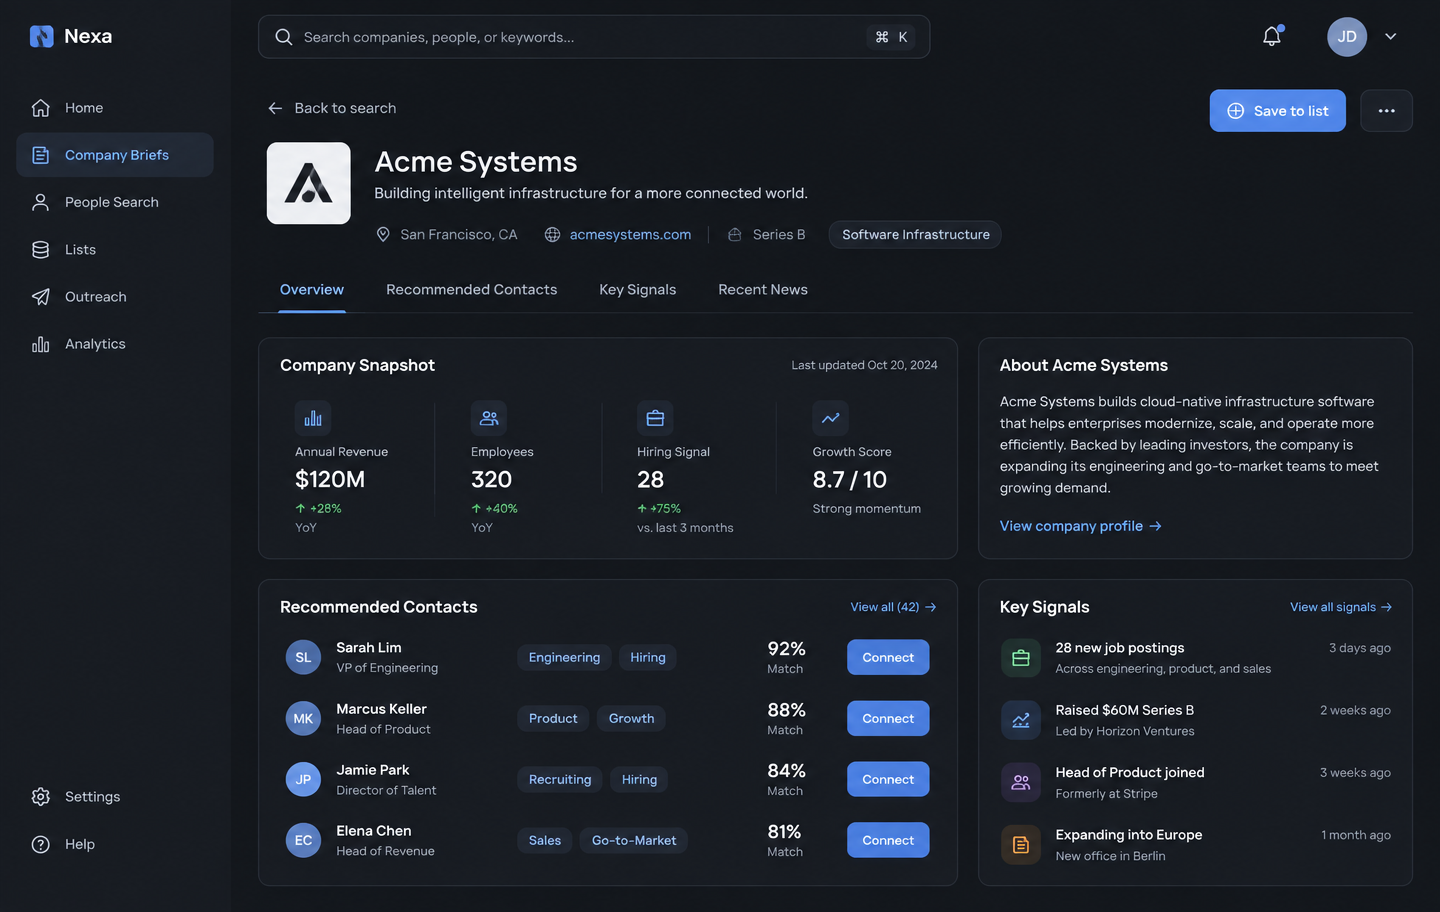Click the Head of Product joined icon
Image resolution: width=1440 pixels, height=912 pixels.
(x=1021, y=782)
